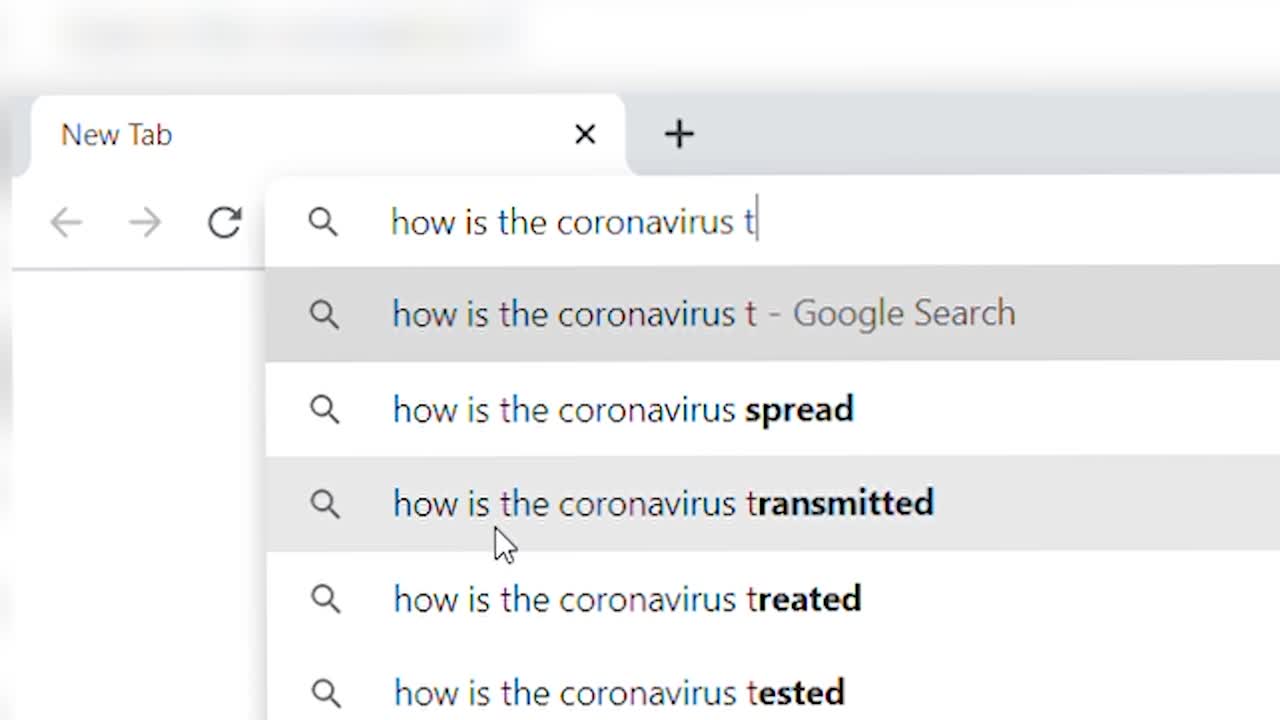
Task: Click the search icon beside 'how is the coronavirus treated'
Action: (324, 598)
